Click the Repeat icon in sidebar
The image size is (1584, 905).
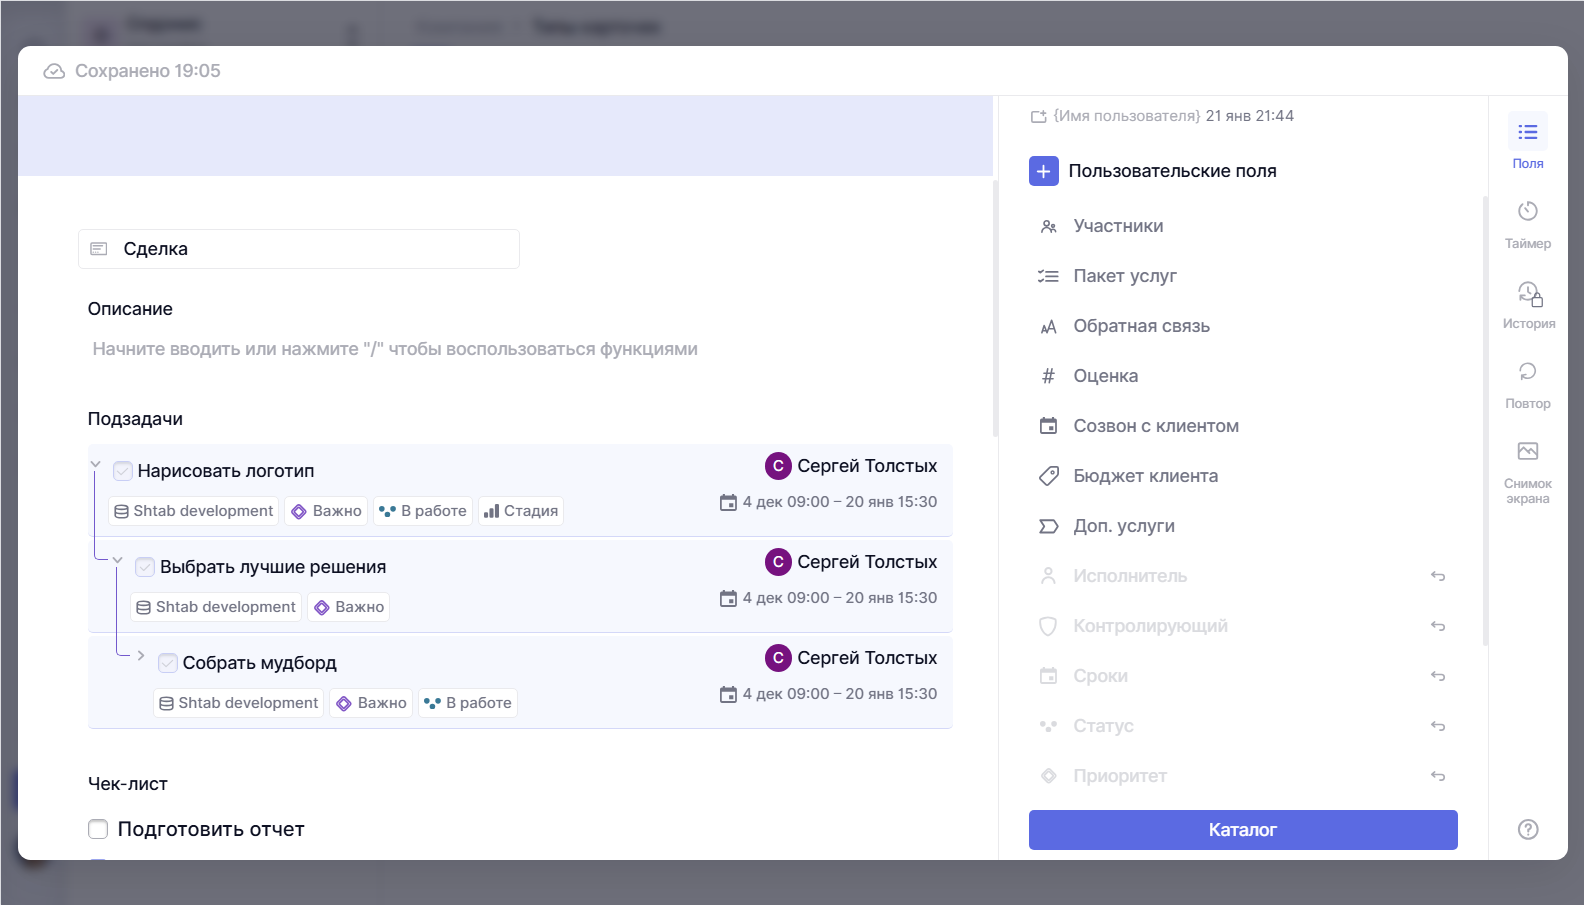pyautogui.click(x=1527, y=372)
